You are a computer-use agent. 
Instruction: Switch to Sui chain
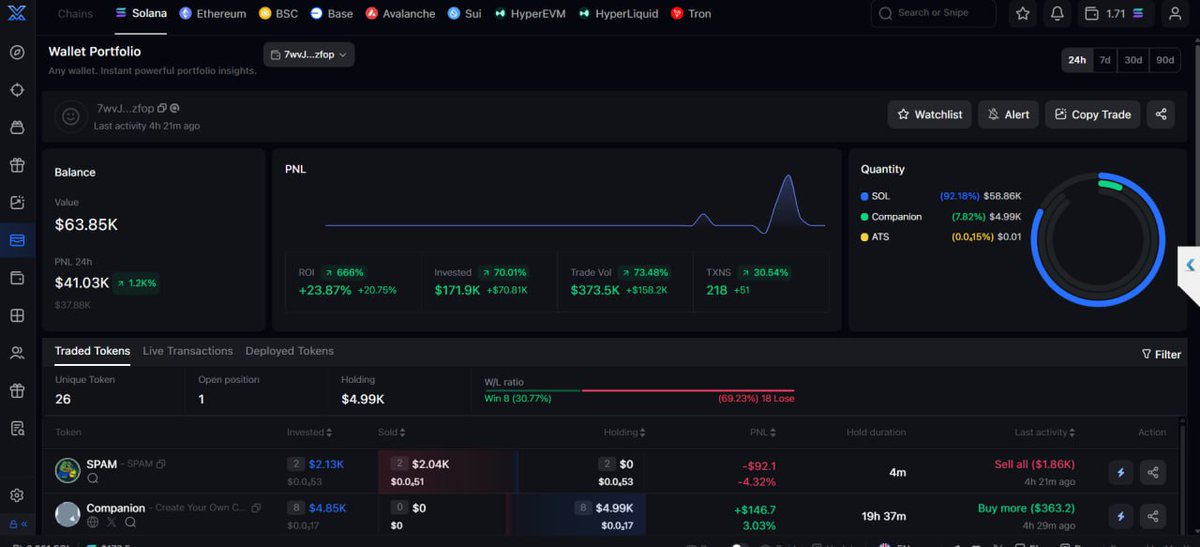[465, 14]
